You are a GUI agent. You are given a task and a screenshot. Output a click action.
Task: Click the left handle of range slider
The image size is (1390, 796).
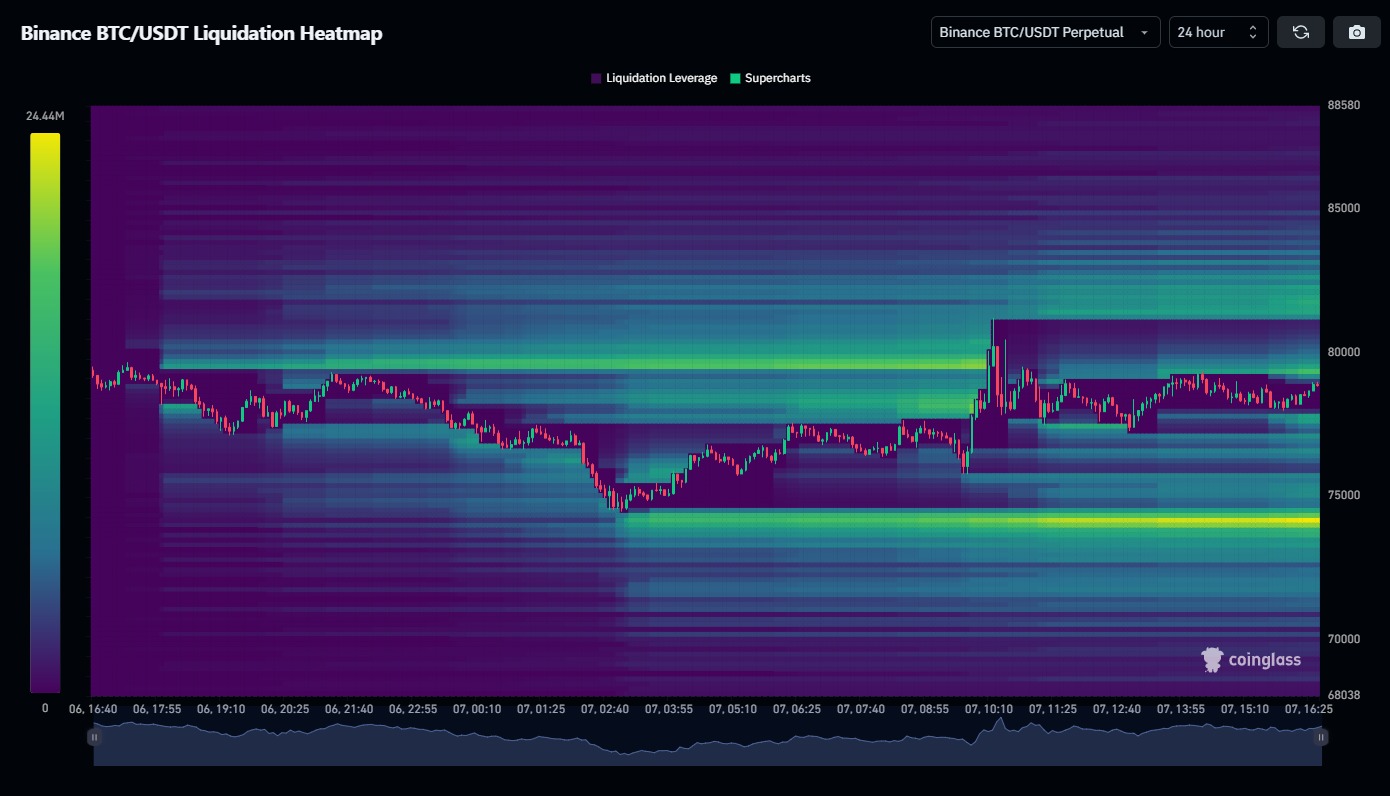point(94,737)
